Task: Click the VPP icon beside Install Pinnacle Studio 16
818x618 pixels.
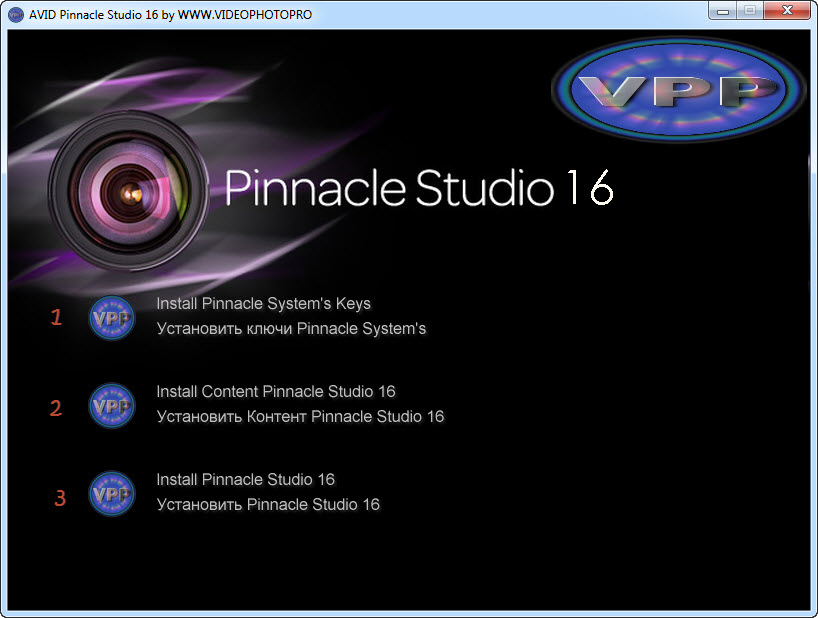Action: (112, 494)
